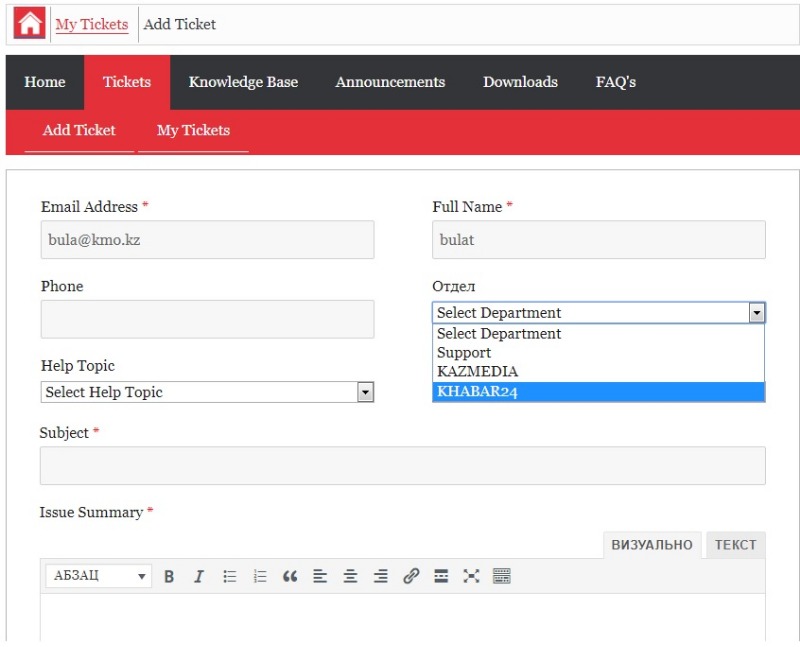800x647 pixels.
Task: Insert a numbered list
Action: (x=260, y=576)
